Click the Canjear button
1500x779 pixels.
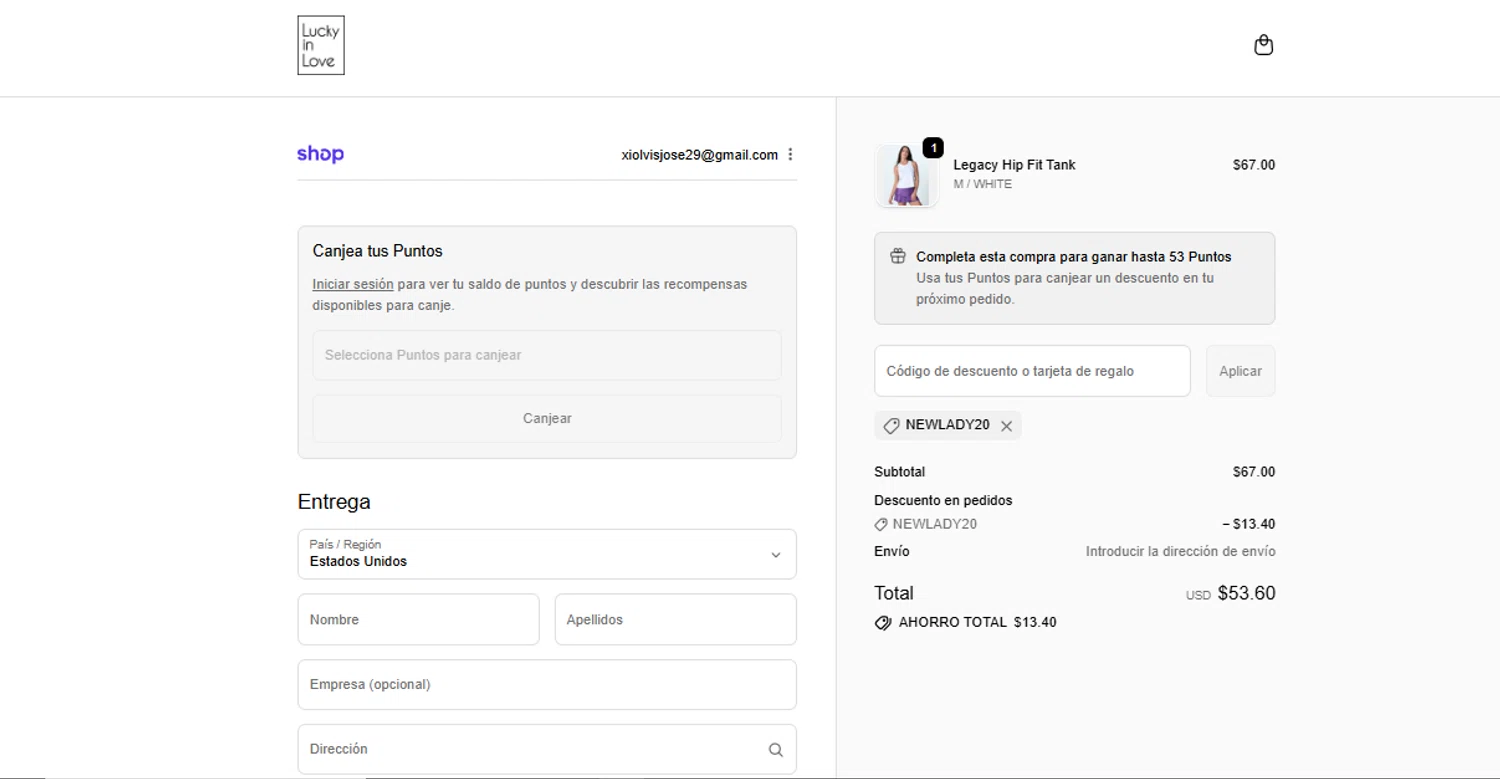pyautogui.click(x=547, y=418)
